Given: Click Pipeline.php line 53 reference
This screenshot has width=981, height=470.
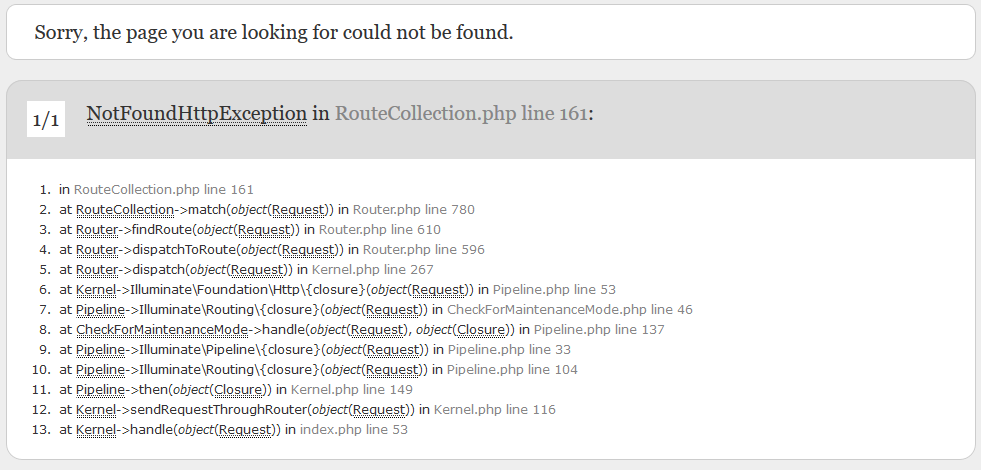Looking at the screenshot, I should coord(554,290).
